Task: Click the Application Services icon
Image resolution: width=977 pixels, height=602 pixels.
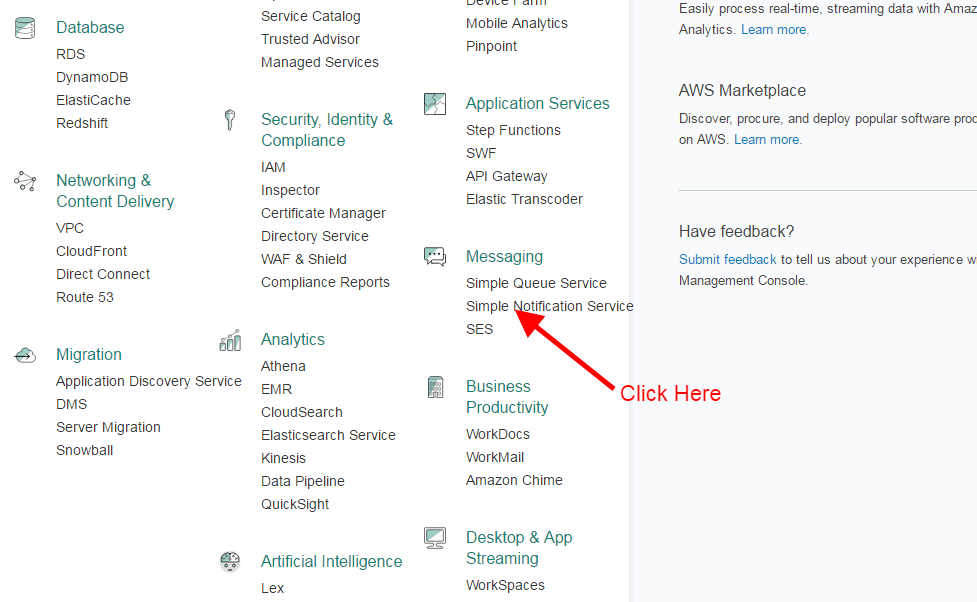Action: [x=435, y=104]
